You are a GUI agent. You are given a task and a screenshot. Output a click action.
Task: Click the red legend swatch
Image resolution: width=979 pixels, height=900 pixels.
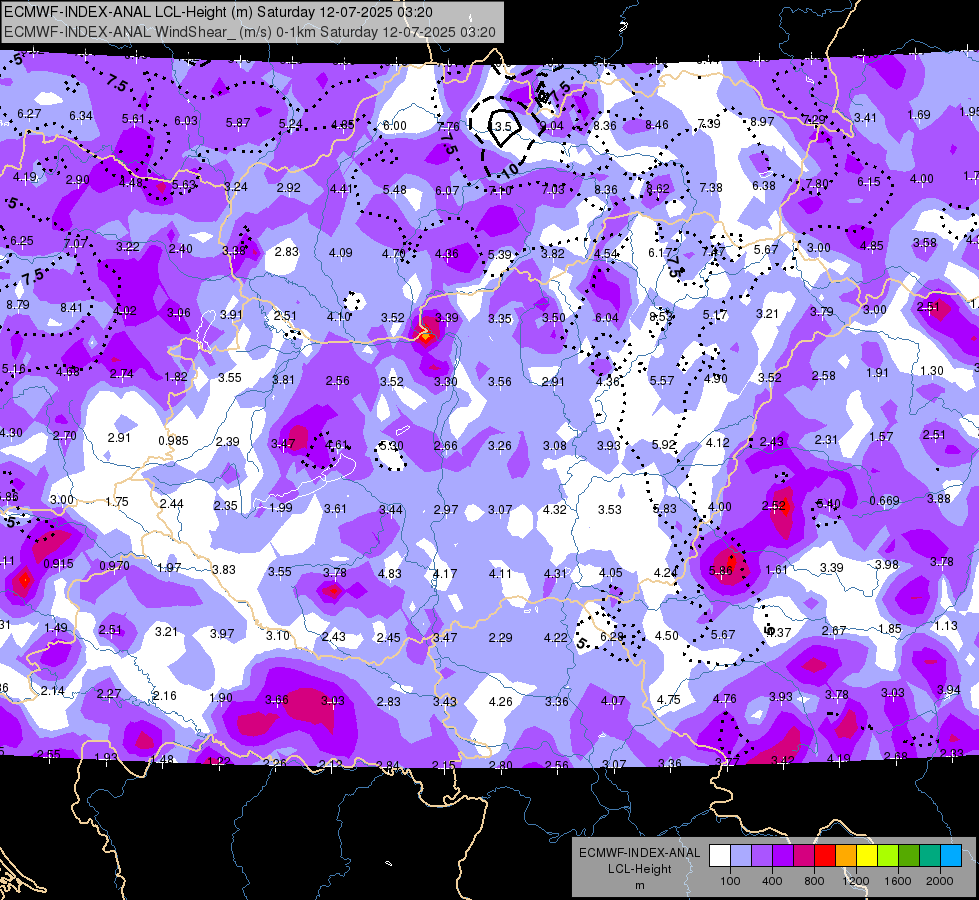[x=825, y=856]
